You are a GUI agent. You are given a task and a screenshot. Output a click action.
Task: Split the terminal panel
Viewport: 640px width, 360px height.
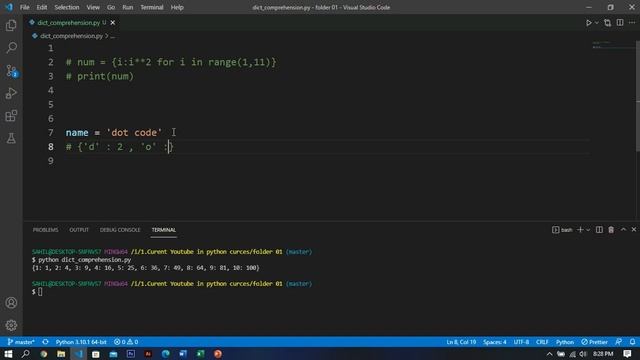pos(599,230)
